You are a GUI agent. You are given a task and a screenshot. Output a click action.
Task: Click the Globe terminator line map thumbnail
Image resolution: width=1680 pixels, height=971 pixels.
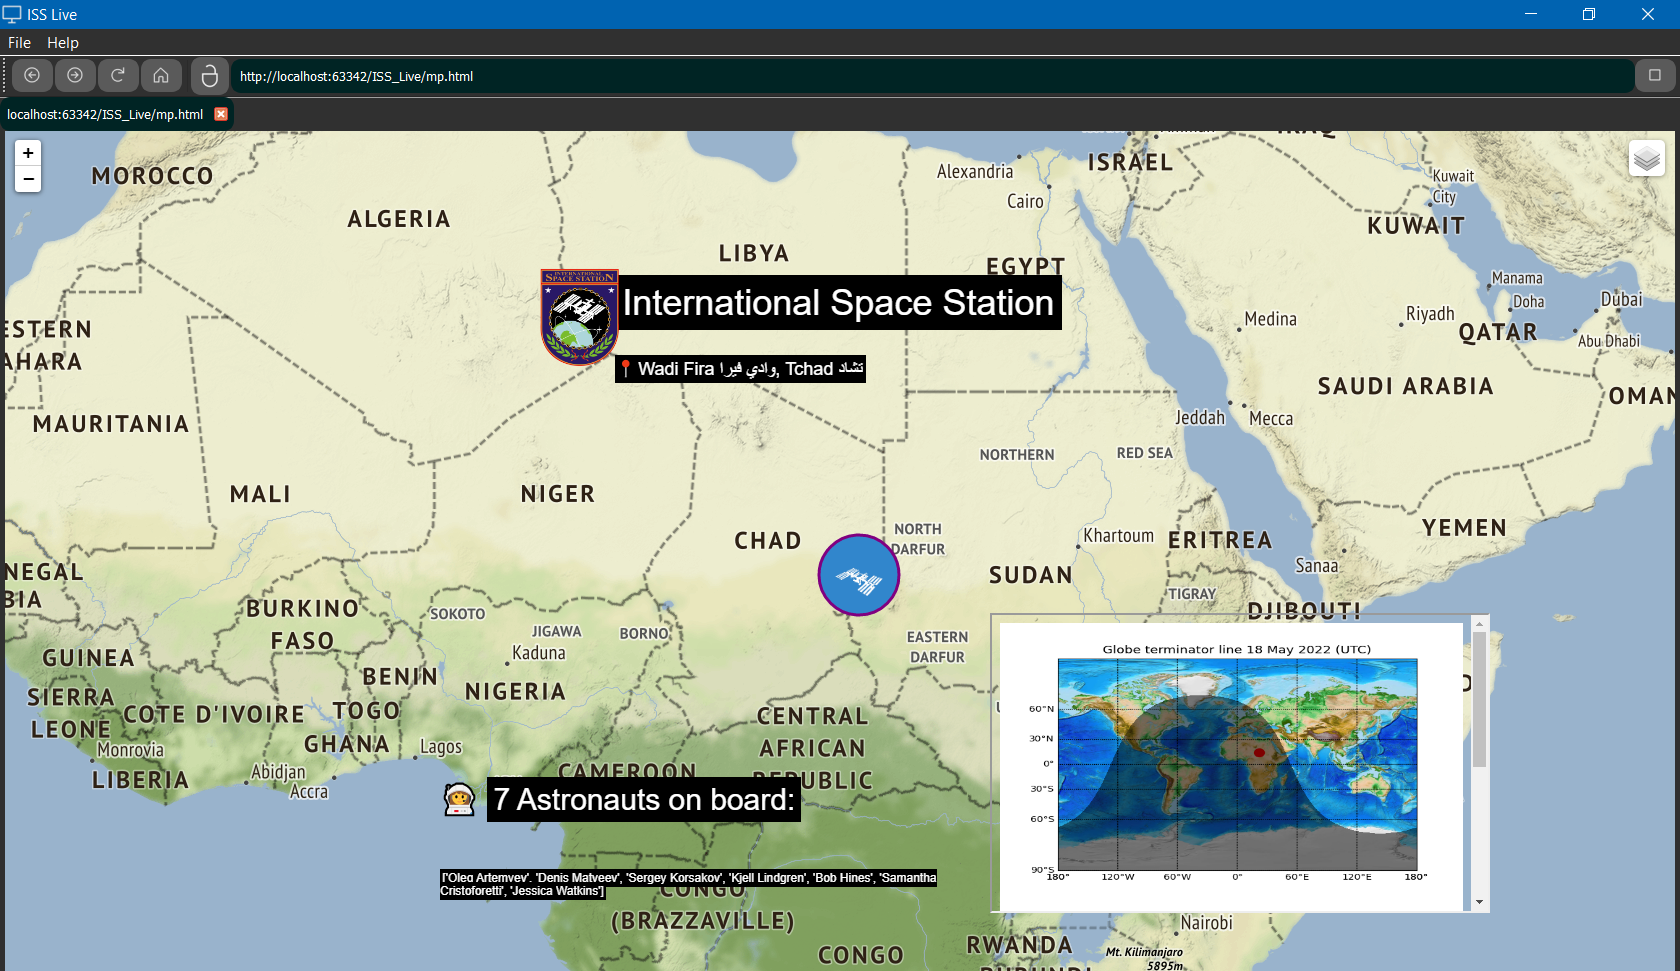point(1237,764)
